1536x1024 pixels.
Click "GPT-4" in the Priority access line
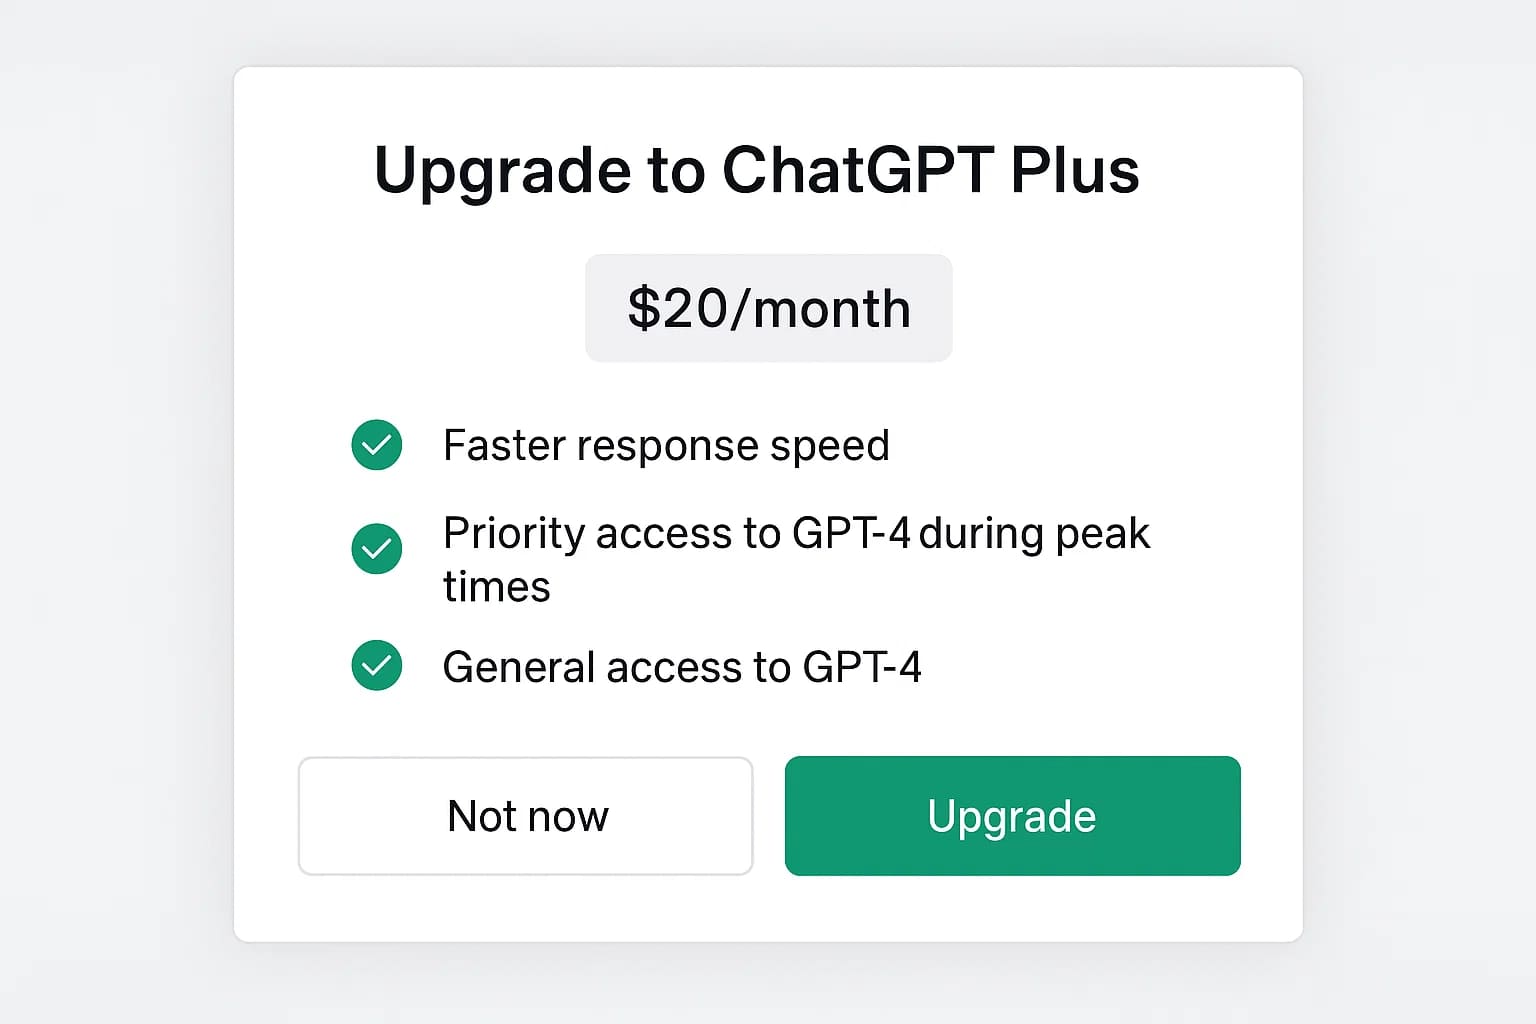coord(850,534)
